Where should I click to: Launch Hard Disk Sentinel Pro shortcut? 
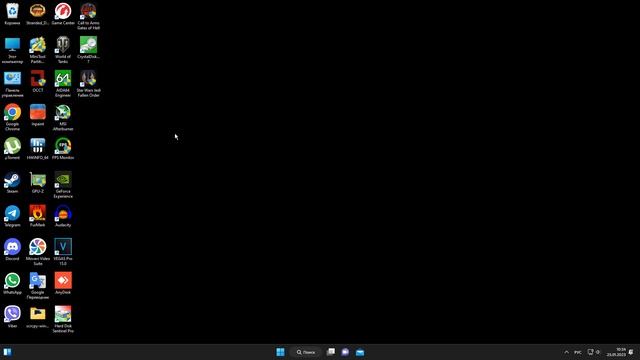coord(63,320)
